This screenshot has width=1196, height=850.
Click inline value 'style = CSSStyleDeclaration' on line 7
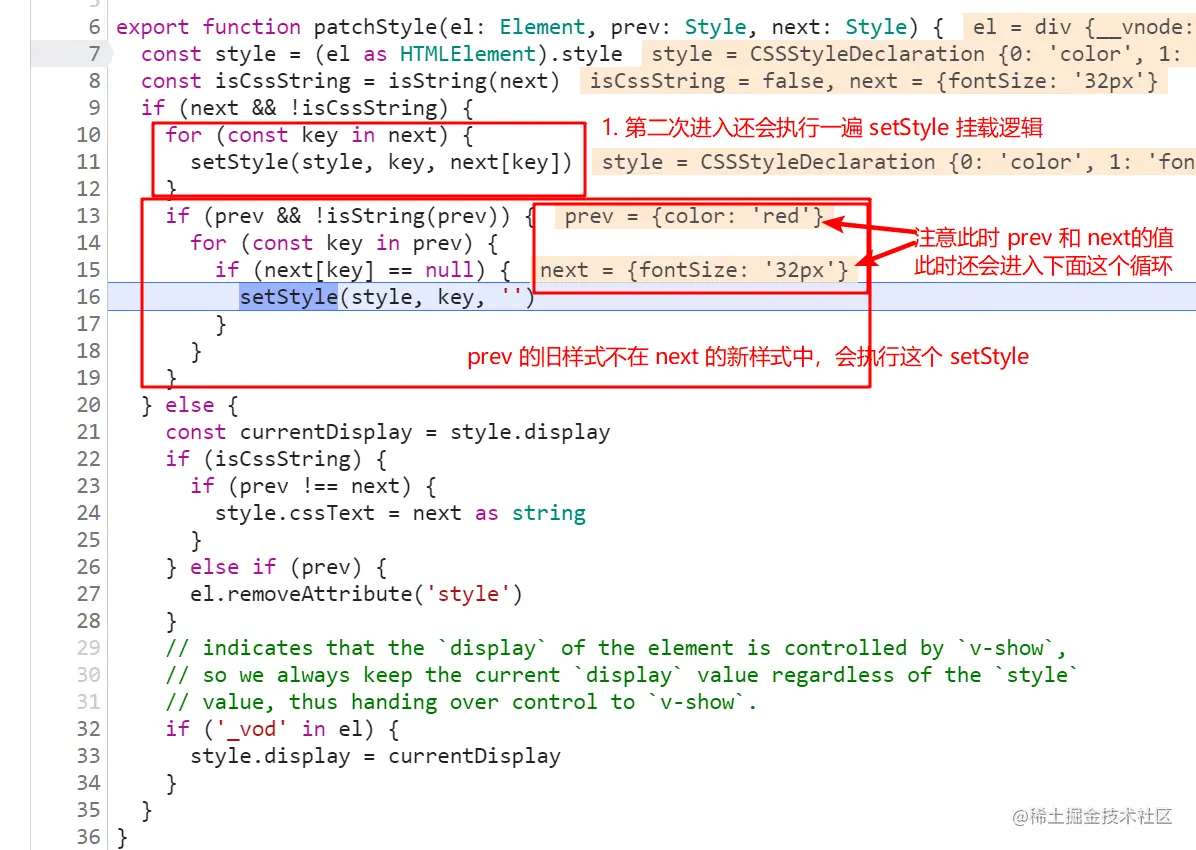point(818,54)
